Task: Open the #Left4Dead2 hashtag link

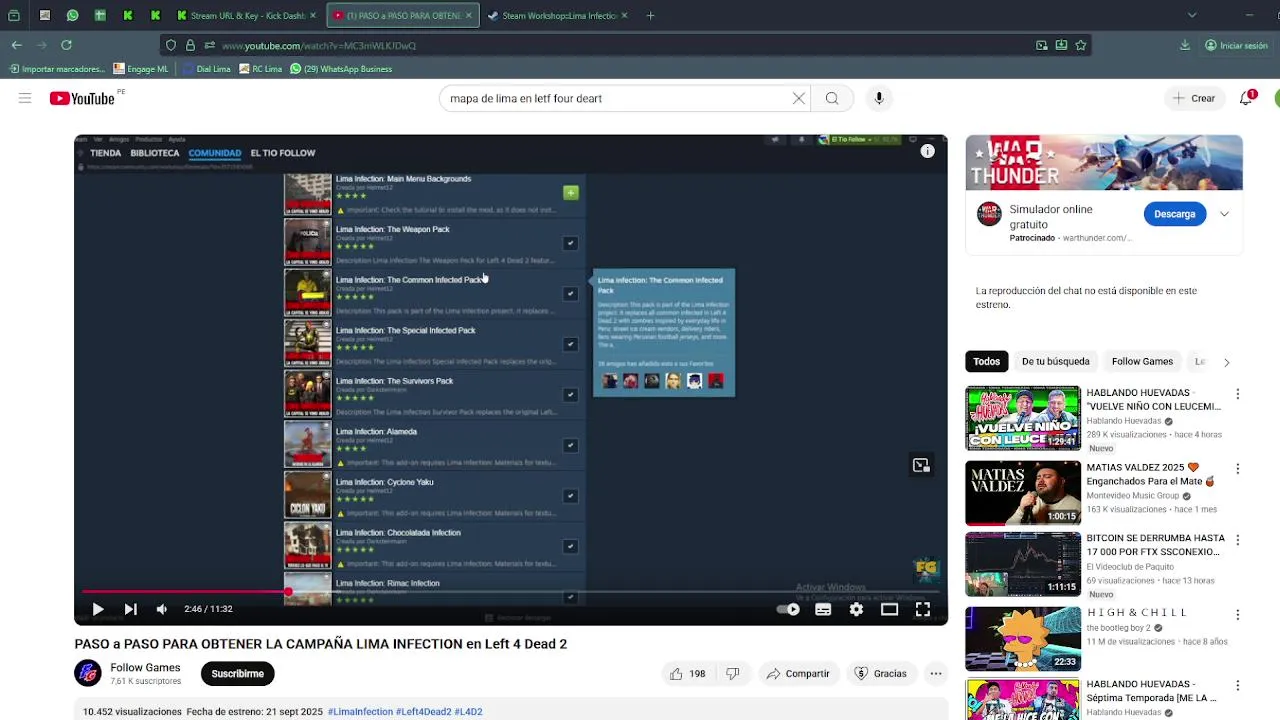Action: tap(423, 712)
